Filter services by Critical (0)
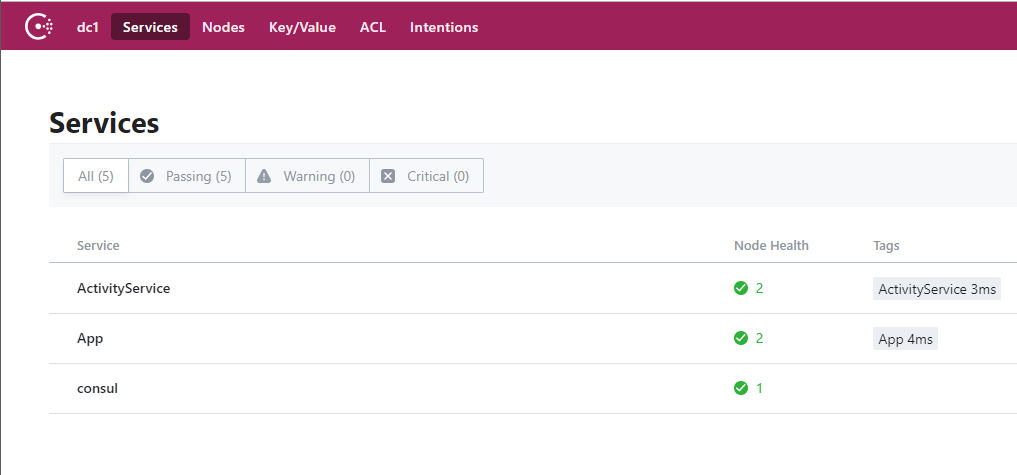Viewport: 1017px width, 475px height. click(437, 176)
